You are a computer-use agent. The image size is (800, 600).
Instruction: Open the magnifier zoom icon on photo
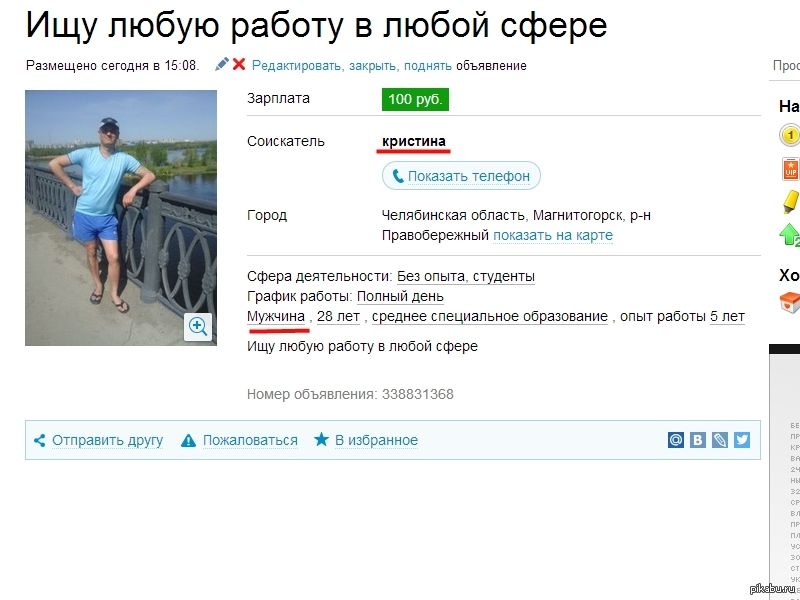(x=198, y=326)
